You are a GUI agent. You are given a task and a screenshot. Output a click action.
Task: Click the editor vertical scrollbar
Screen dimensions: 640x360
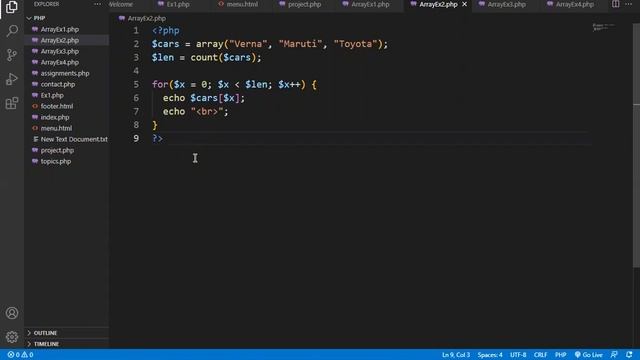click(x=636, y=145)
